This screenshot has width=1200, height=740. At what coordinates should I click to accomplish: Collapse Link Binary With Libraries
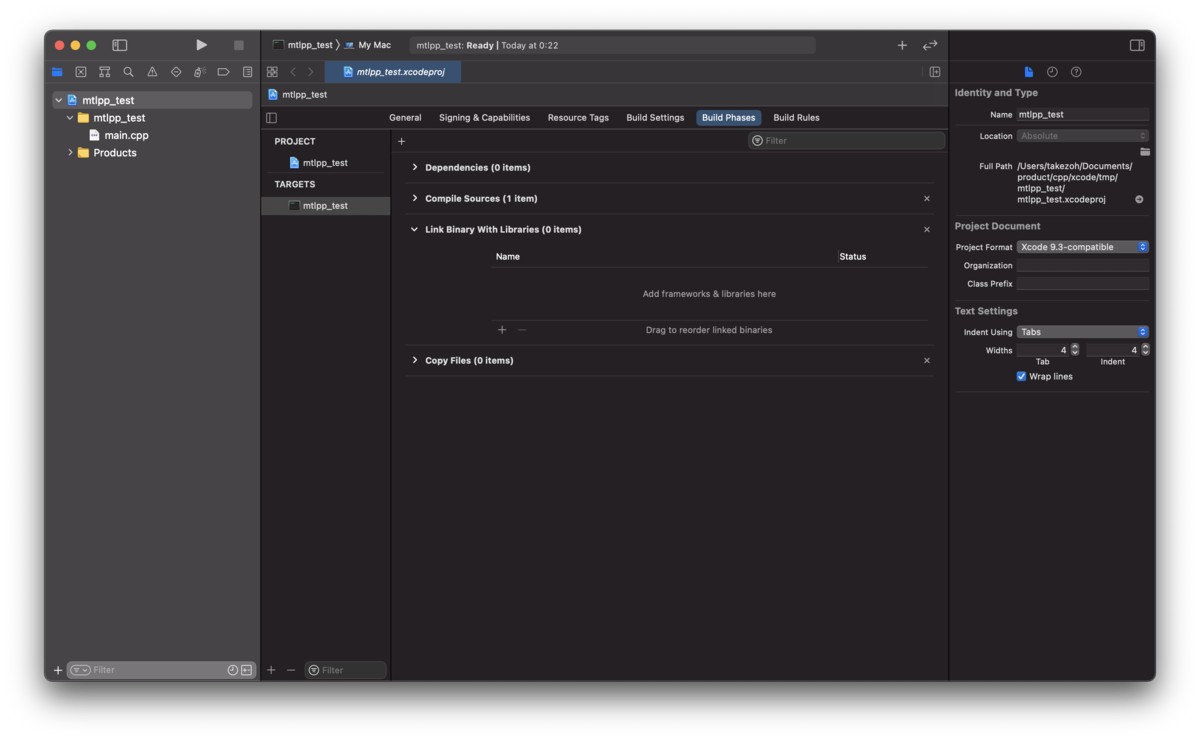click(415, 229)
